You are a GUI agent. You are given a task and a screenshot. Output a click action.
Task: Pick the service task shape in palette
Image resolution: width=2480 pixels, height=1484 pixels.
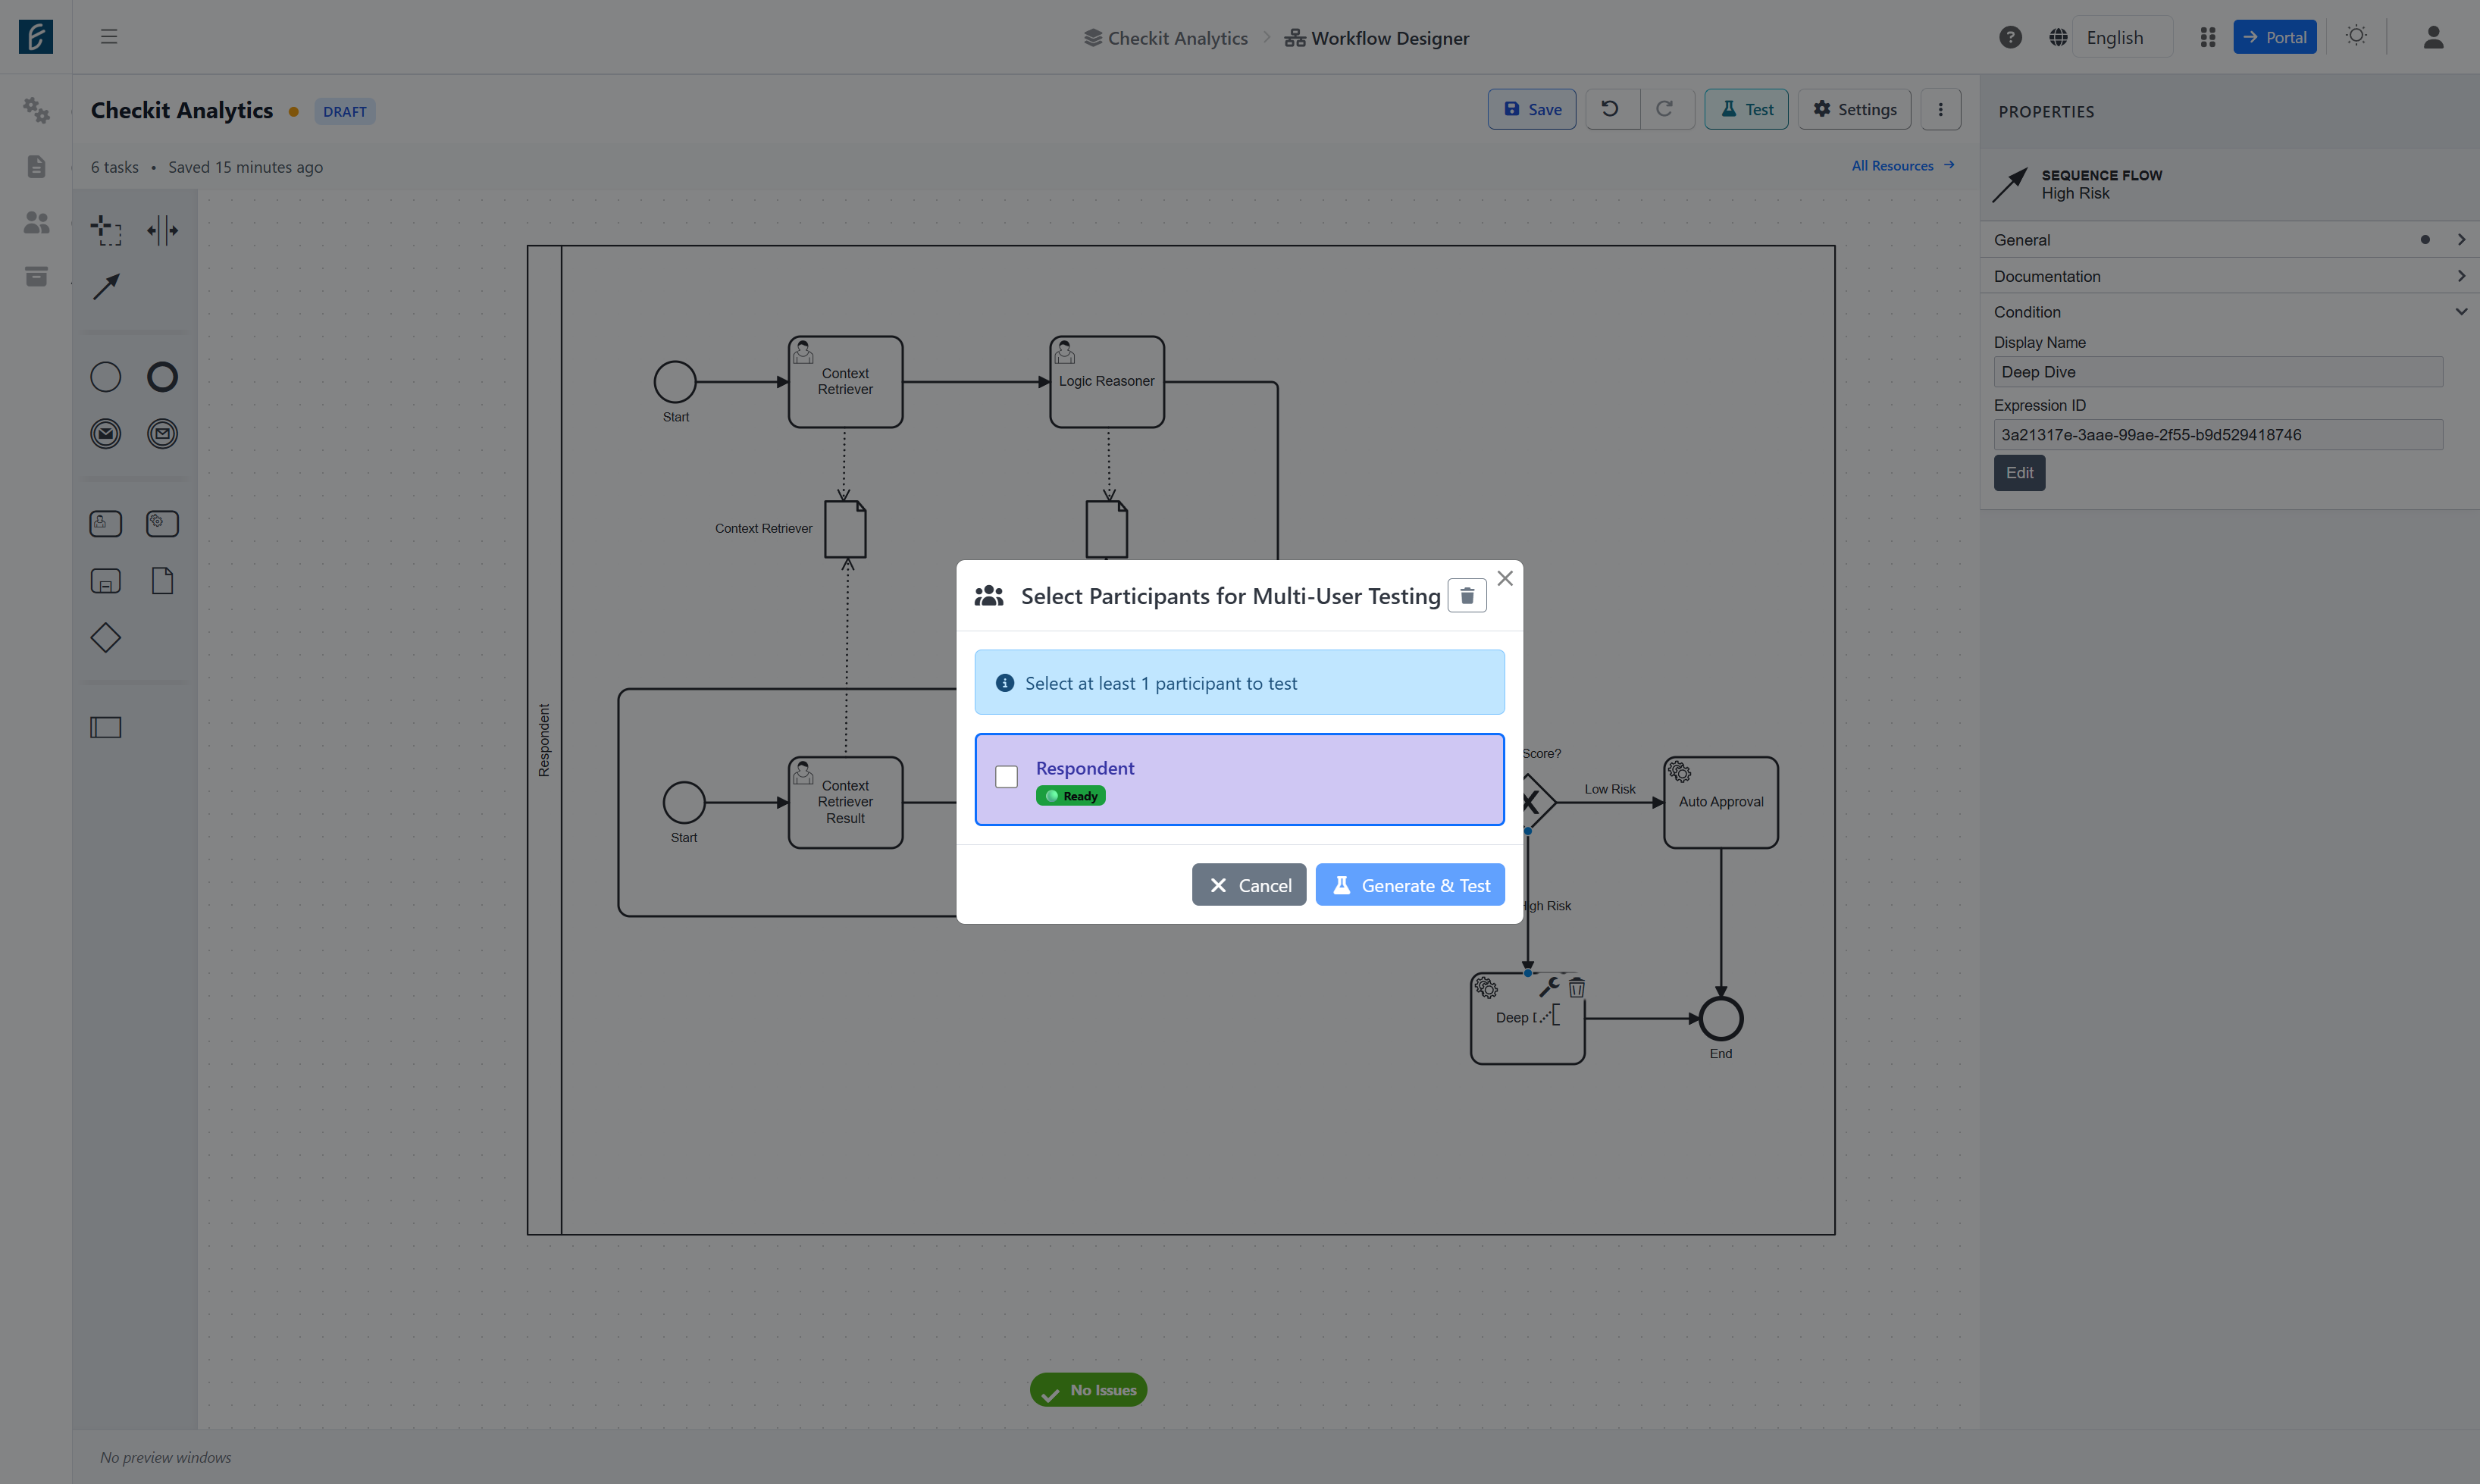click(162, 524)
